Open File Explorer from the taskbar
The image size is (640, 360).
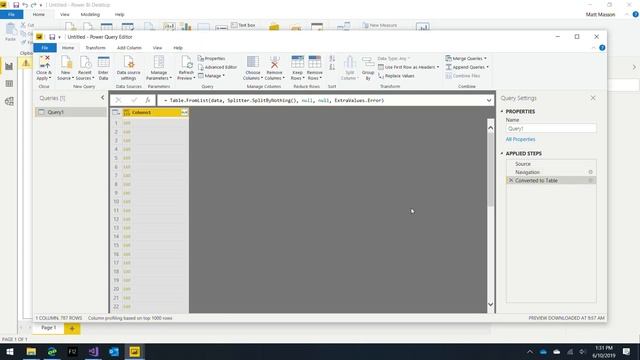click(31, 351)
